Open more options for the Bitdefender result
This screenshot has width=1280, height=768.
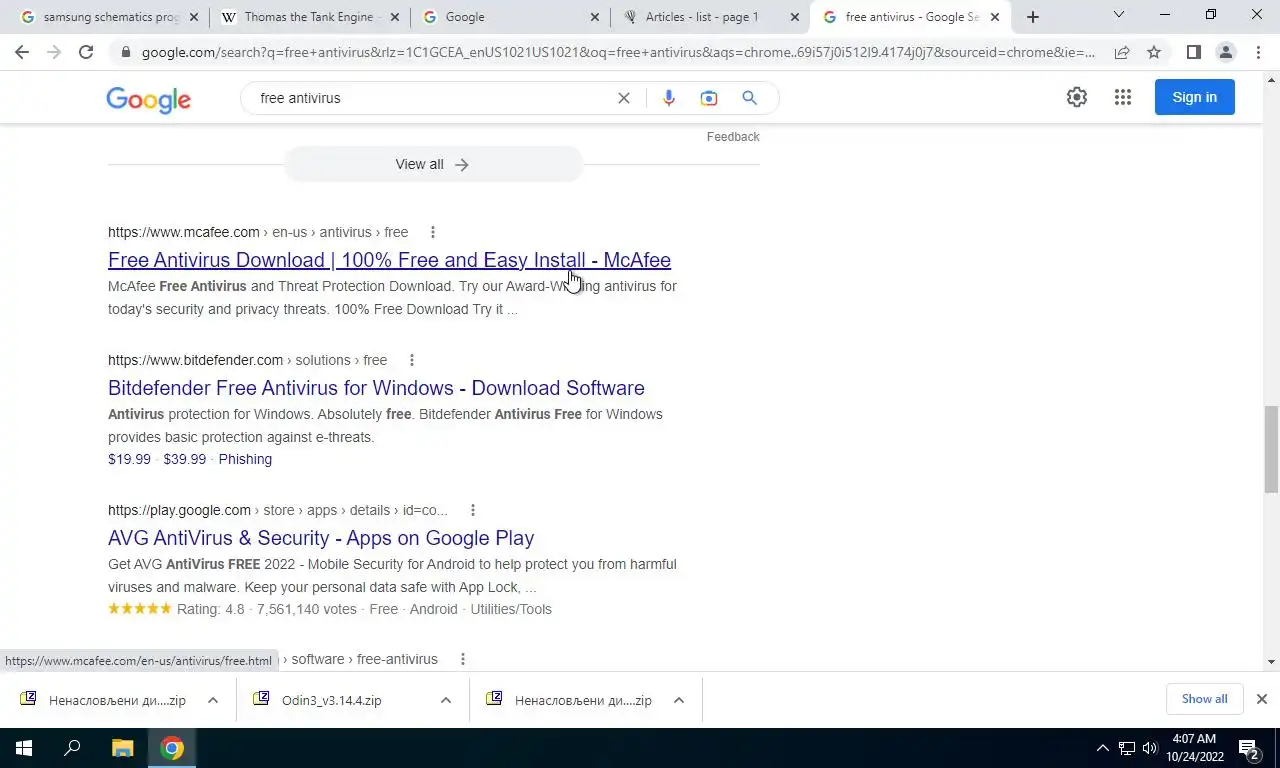(411, 360)
